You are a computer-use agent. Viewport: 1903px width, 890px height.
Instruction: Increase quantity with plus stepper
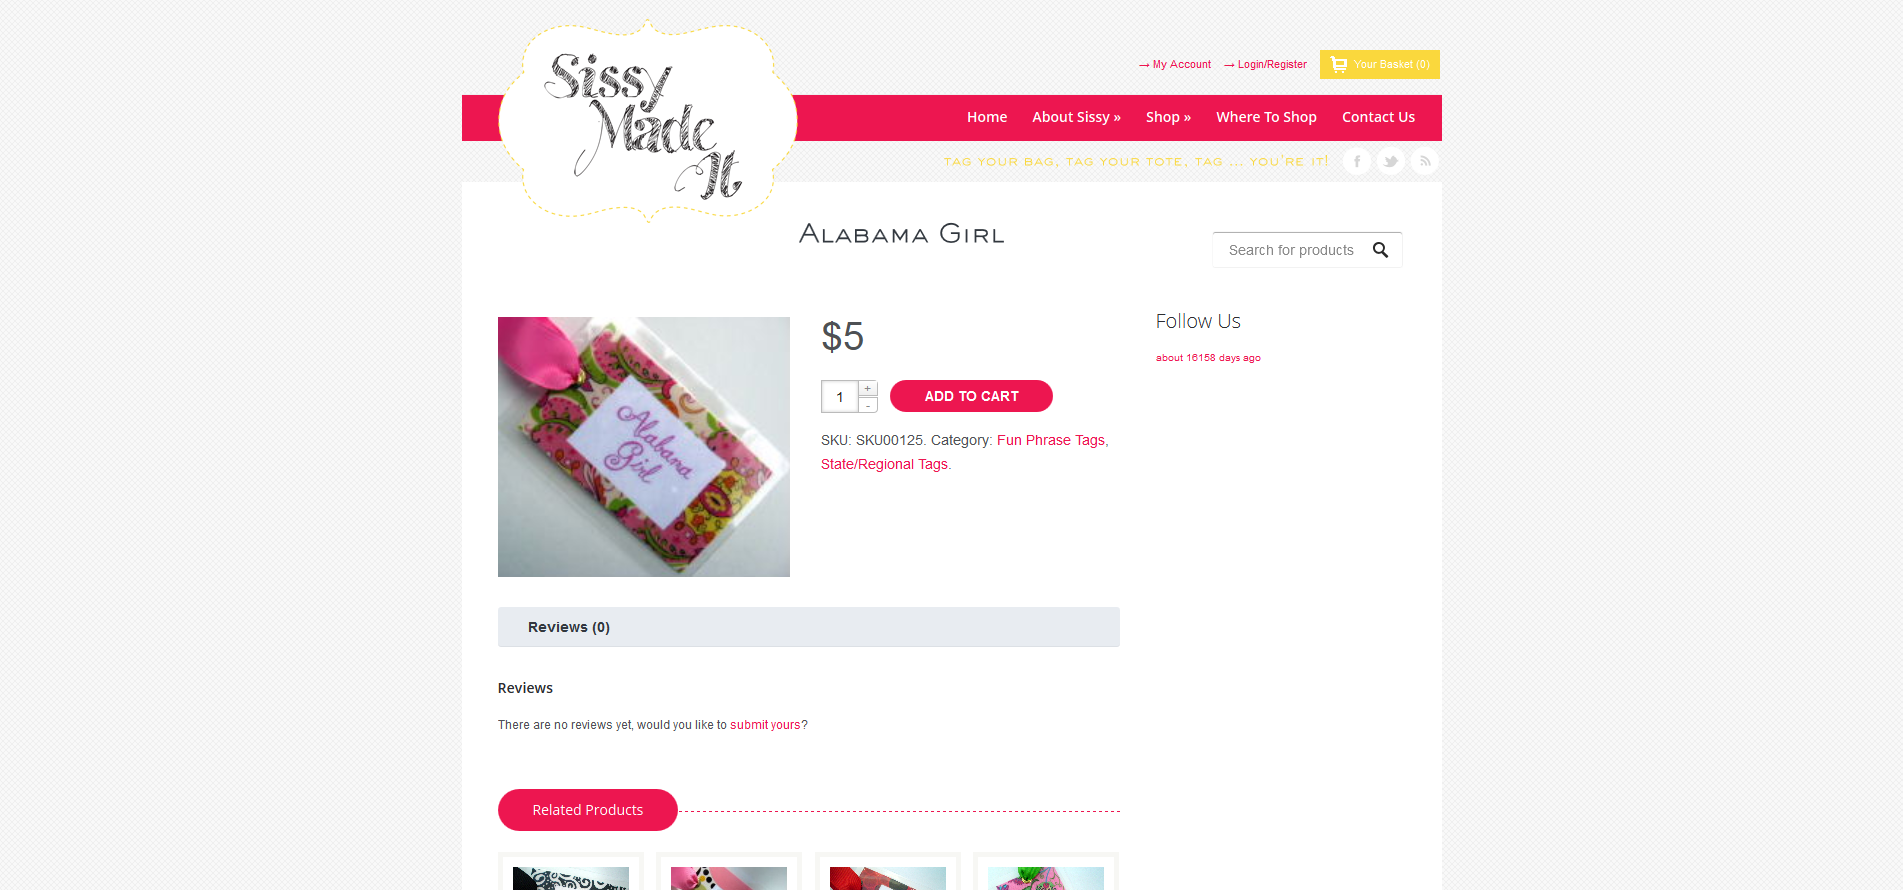point(868,388)
